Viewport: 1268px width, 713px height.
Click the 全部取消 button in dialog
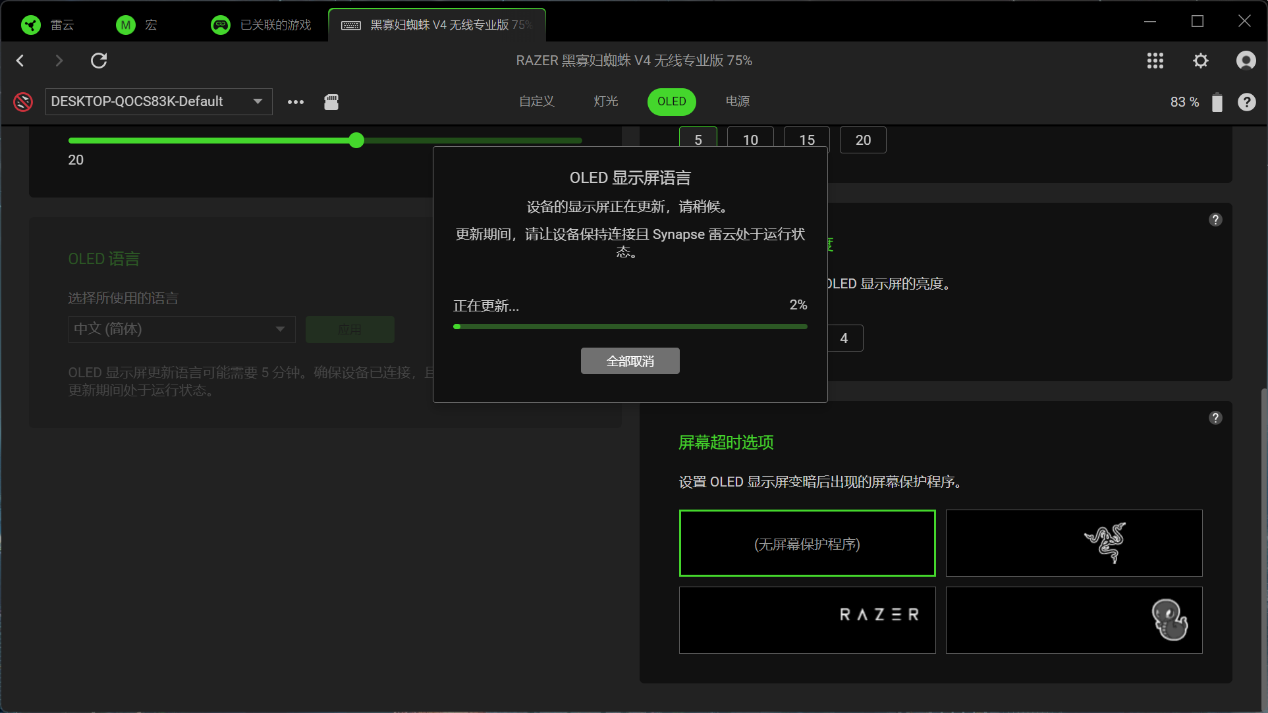tap(630, 361)
